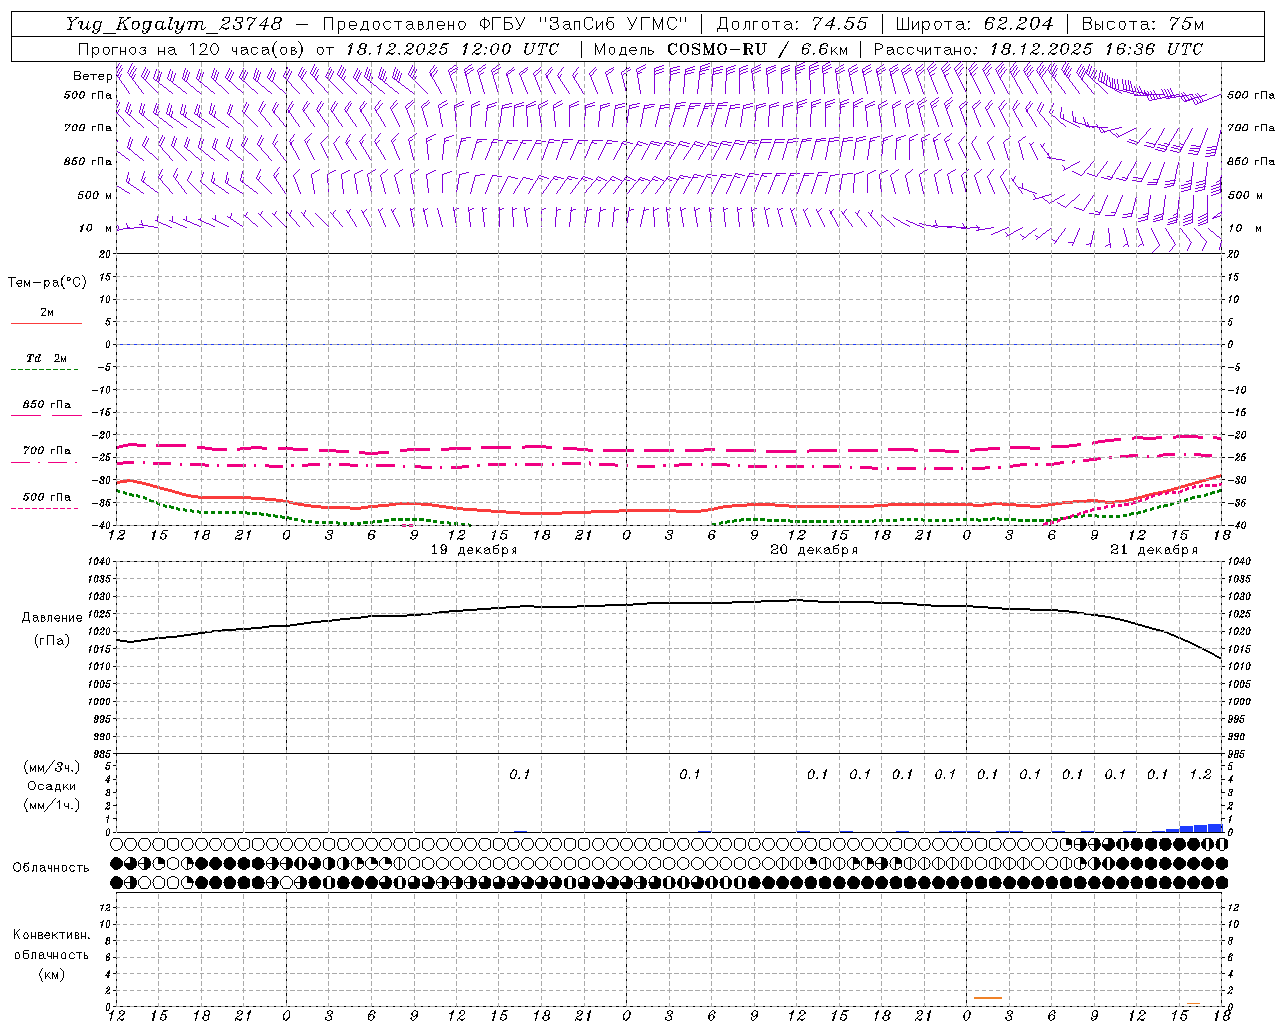This screenshot has width=1280, height=1024.
Task: Click the Осадки precipitation label
Action: pyautogui.click(x=52, y=786)
